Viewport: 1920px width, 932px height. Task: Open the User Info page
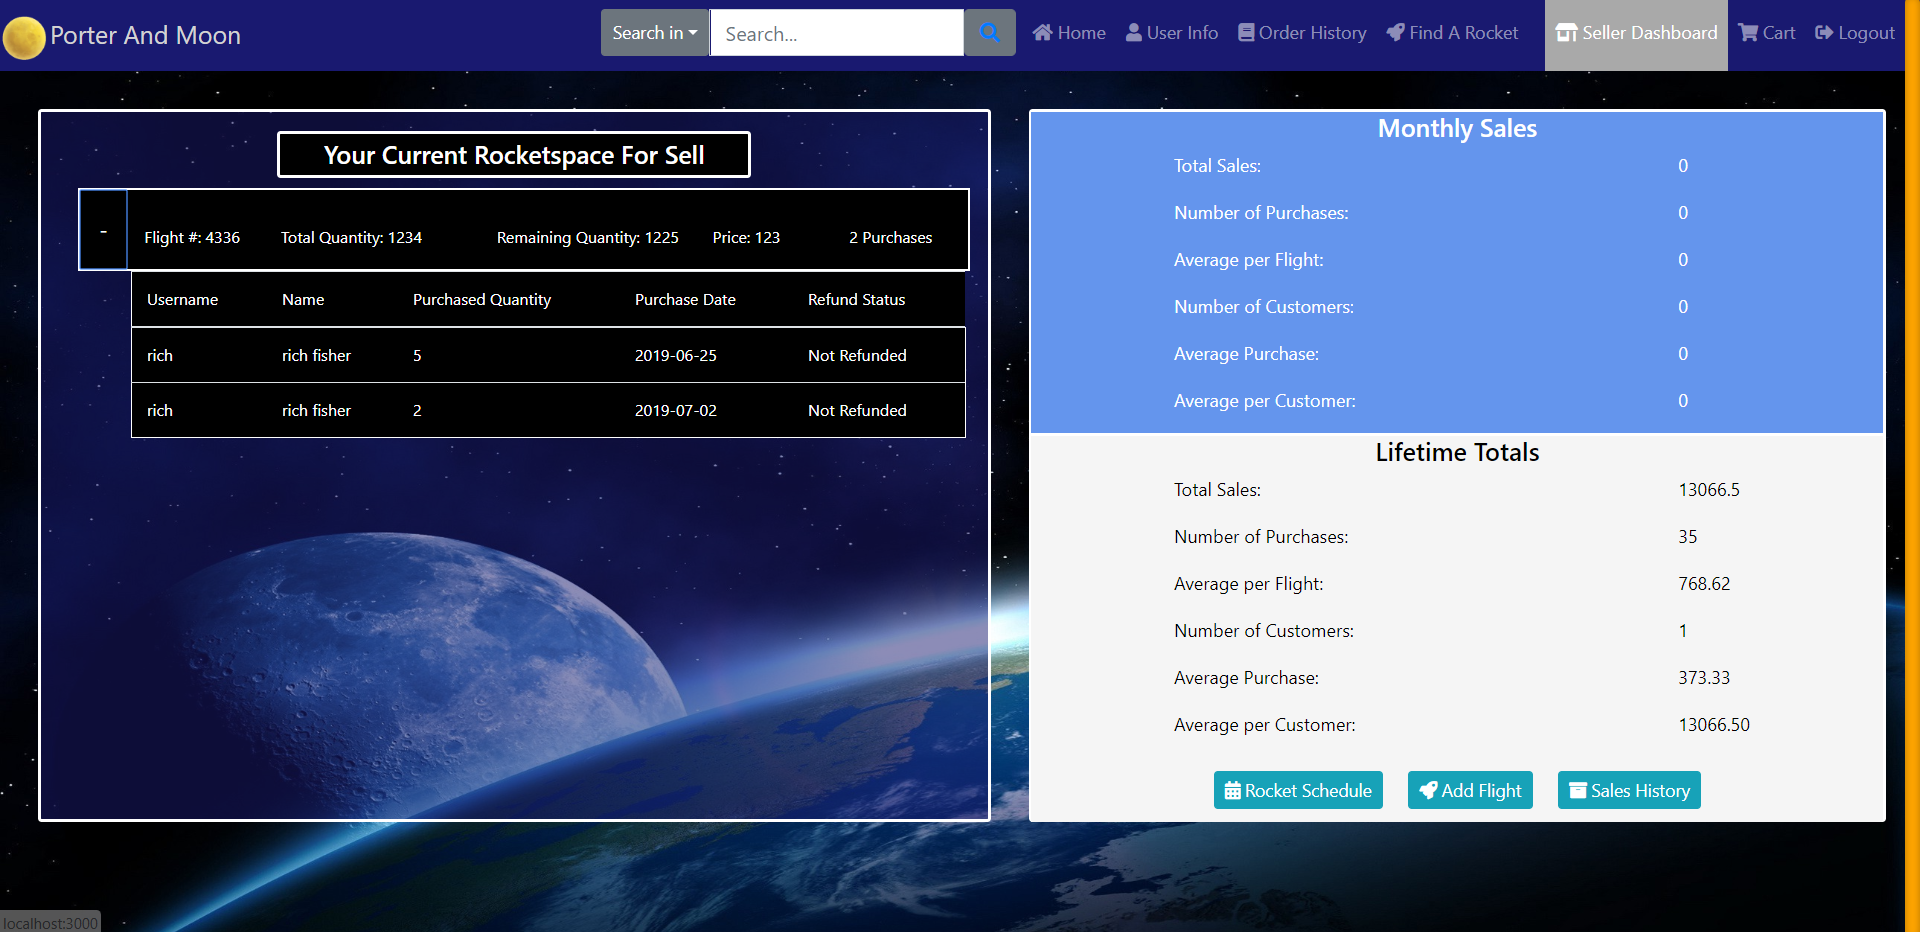tap(1172, 33)
